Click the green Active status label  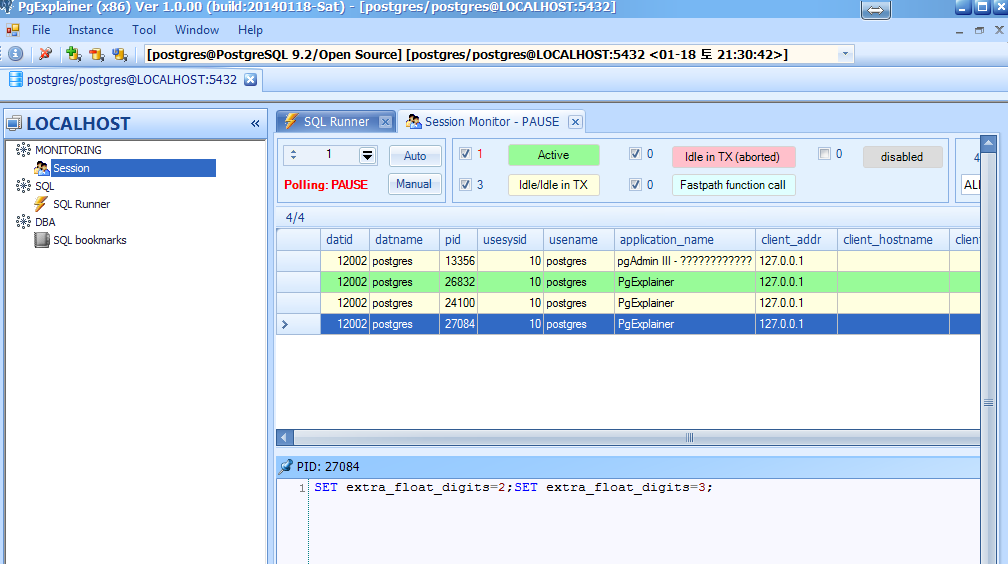pos(554,155)
